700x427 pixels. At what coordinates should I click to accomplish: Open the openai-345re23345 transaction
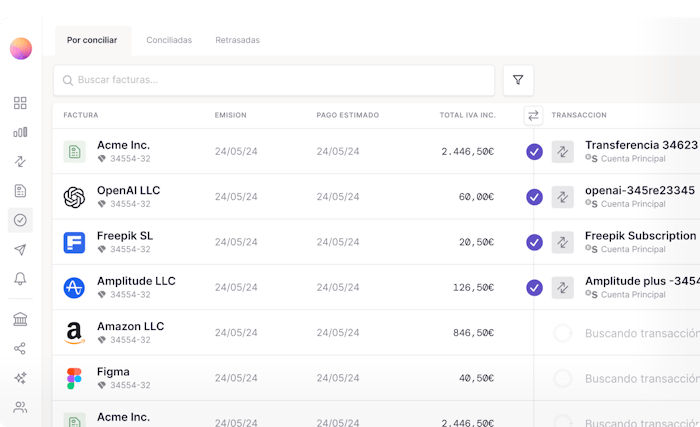click(x=640, y=190)
